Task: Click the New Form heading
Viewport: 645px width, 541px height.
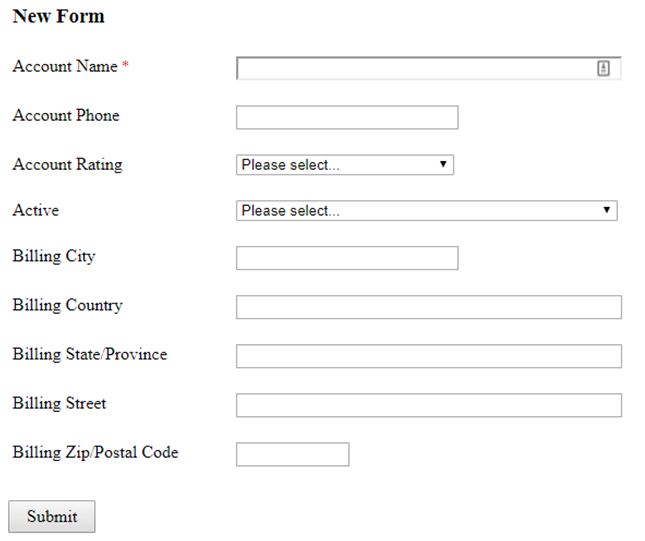Action: [x=58, y=16]
